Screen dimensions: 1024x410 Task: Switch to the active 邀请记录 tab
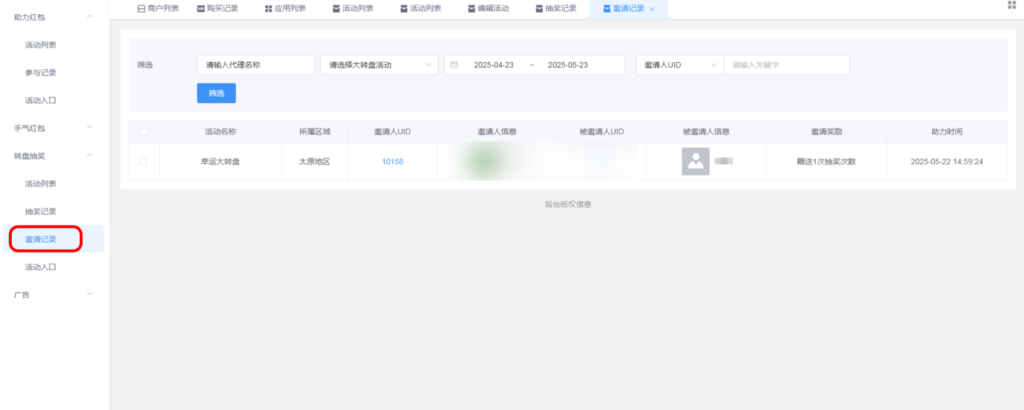(628, 9)
